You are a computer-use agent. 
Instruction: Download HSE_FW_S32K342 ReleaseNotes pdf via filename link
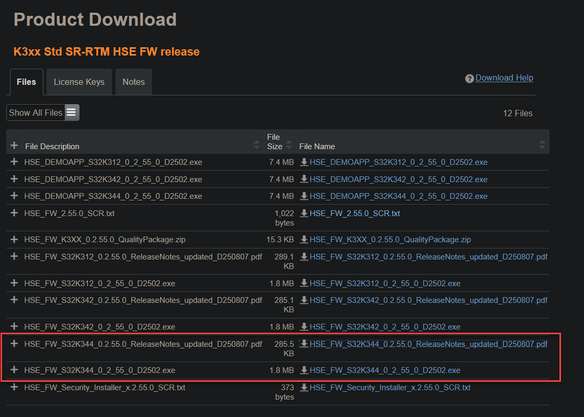428,300
